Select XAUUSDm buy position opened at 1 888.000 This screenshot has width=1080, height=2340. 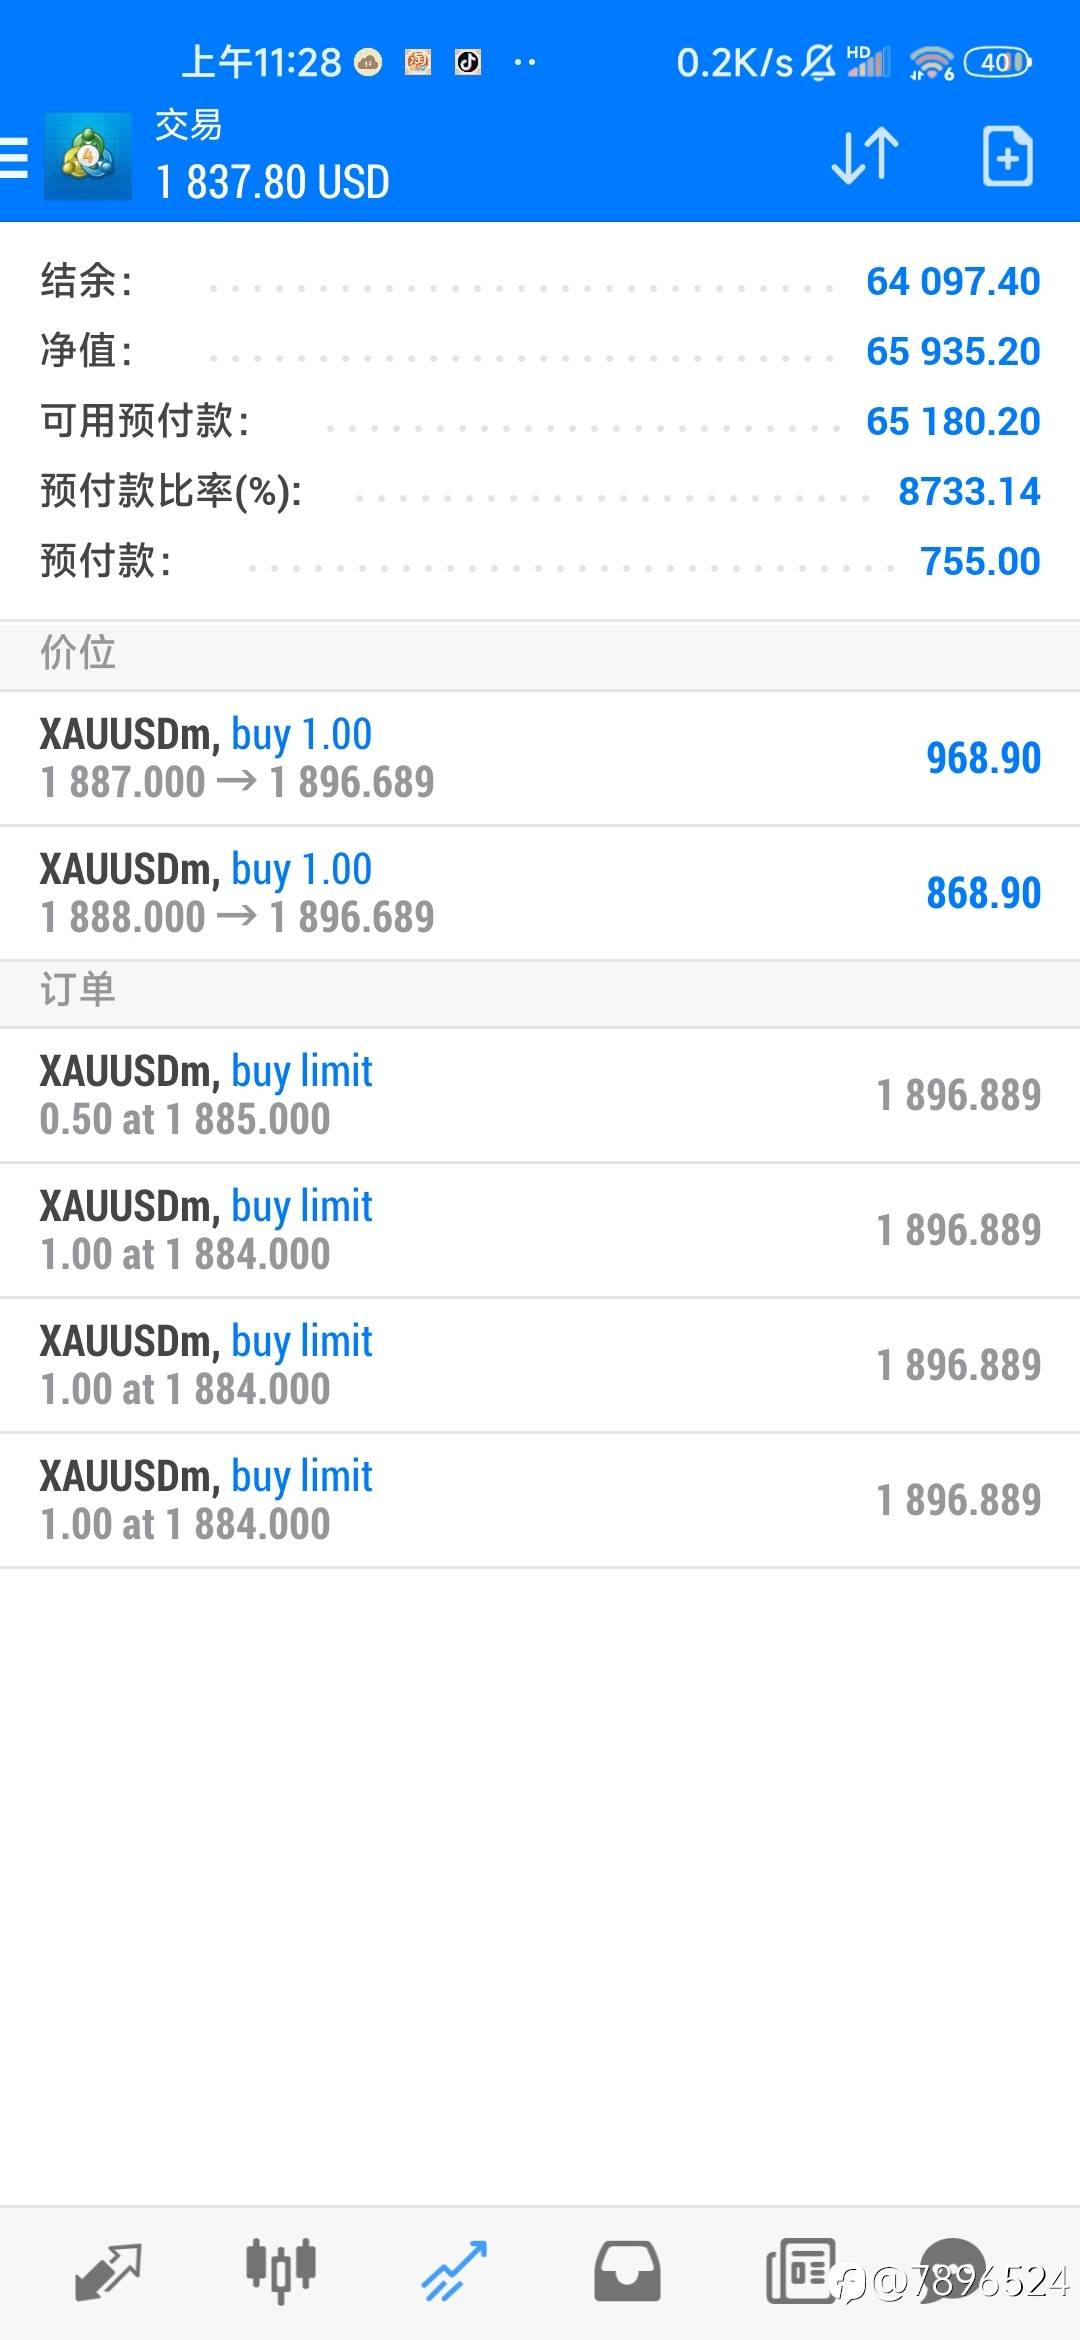(540, 893)
